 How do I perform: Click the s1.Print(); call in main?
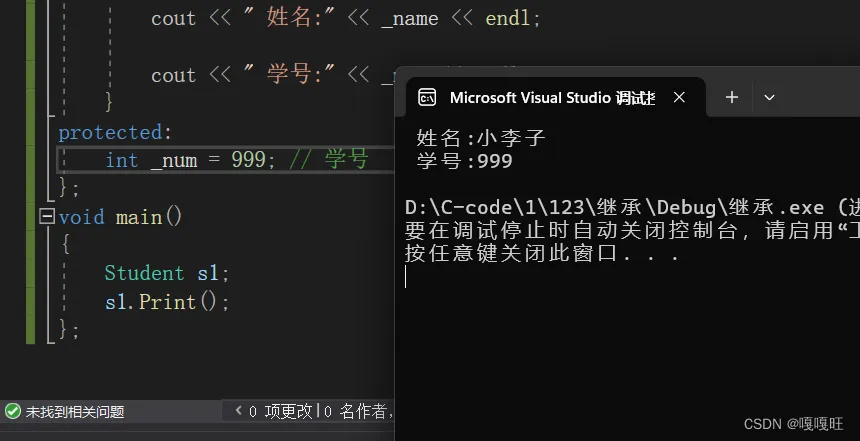[167, 301]
